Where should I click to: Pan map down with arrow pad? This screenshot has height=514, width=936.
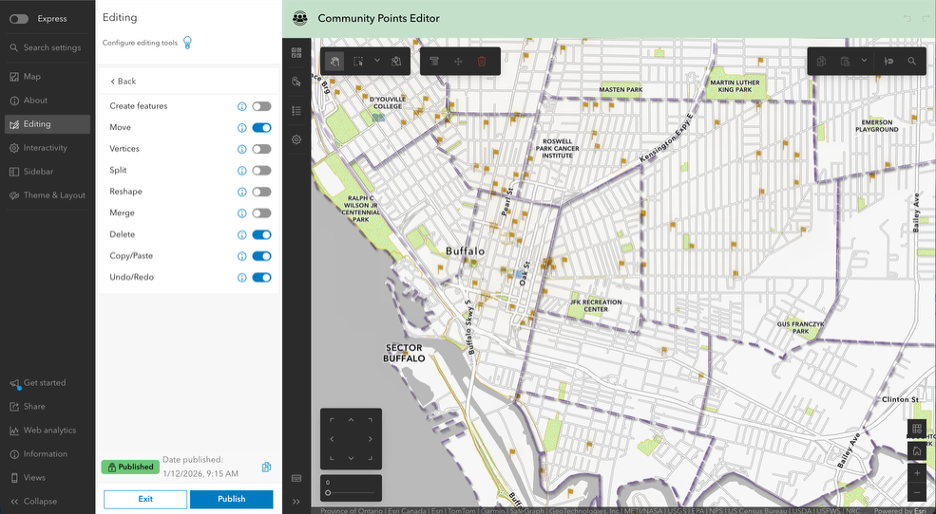click(351, 458)
